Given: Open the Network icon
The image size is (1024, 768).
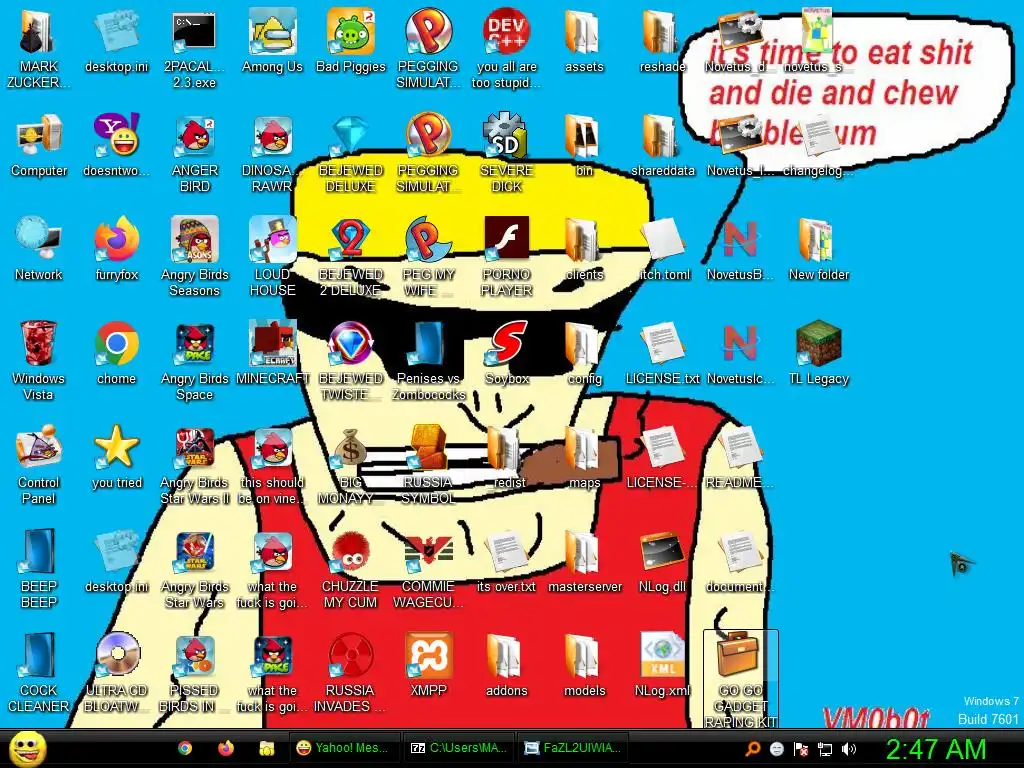Looking at the screenshot, I should [x=39, y=249].
